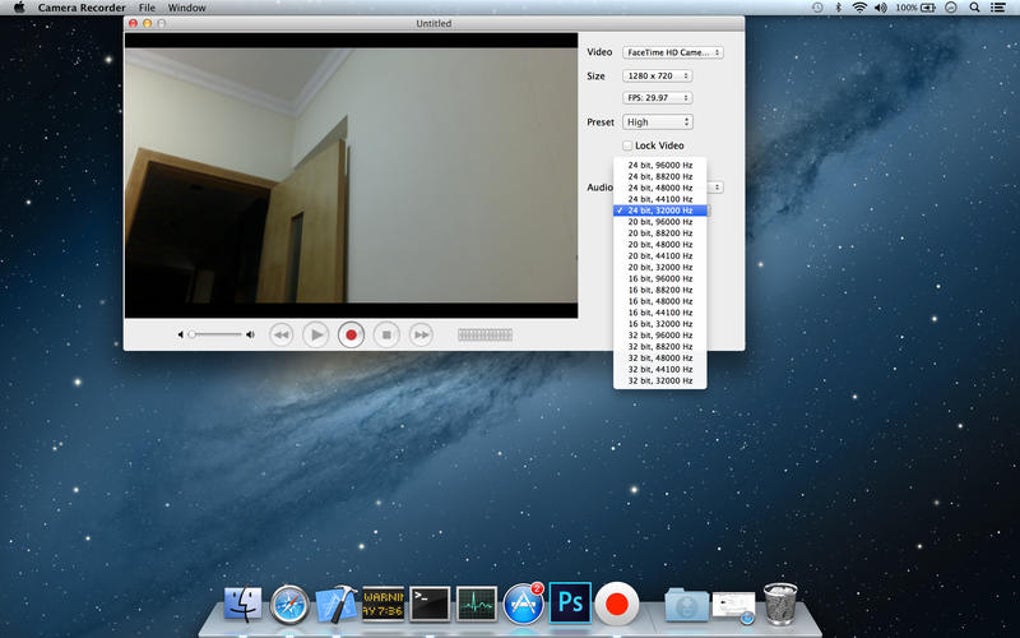Enable the Lock Video checkbox

(x=628, y=146)
